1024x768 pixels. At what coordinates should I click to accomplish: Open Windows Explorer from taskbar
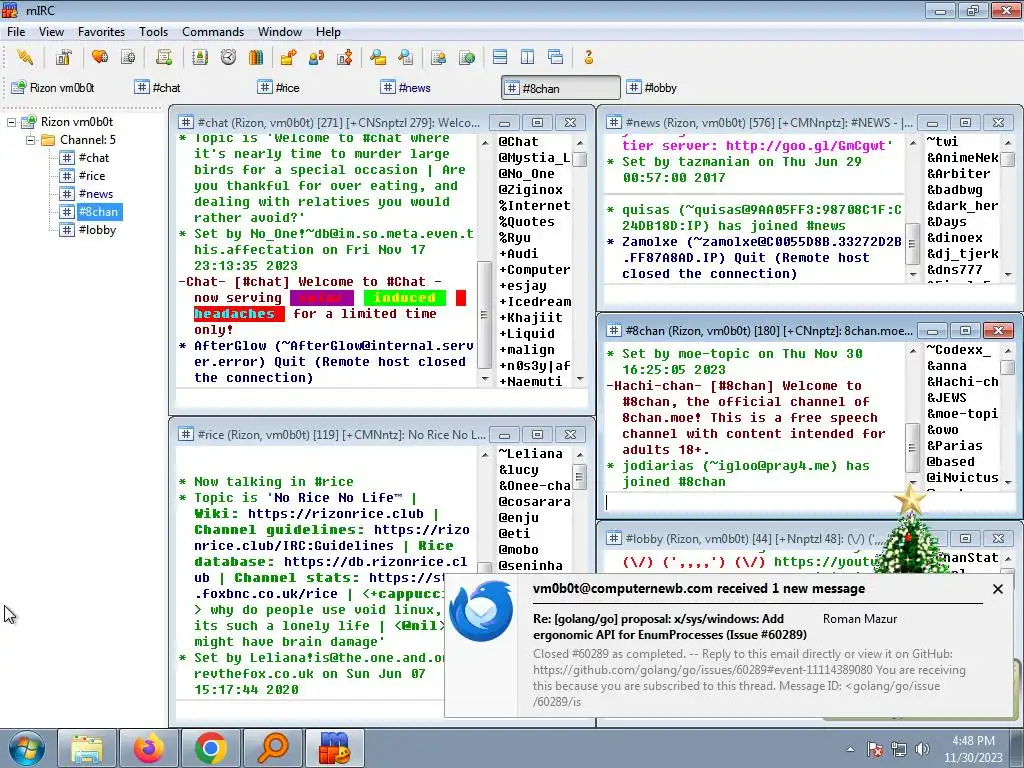[87, 748]
